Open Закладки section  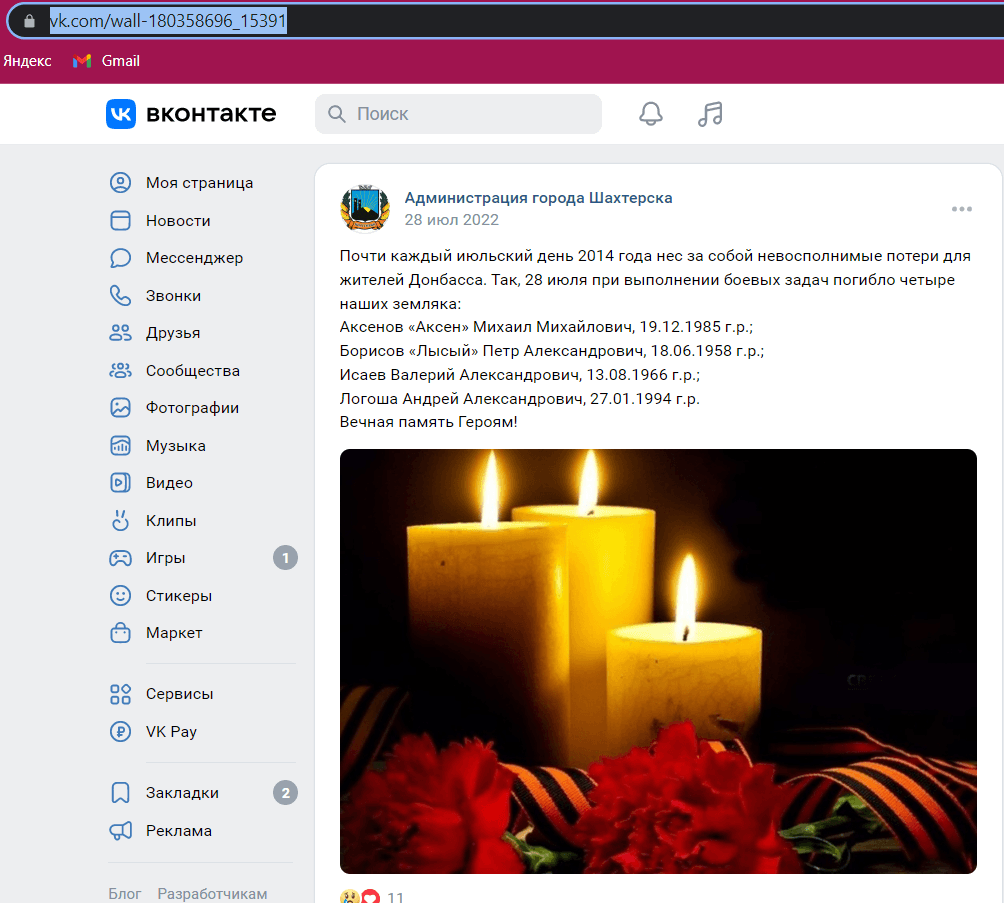(x=182, y=793)
